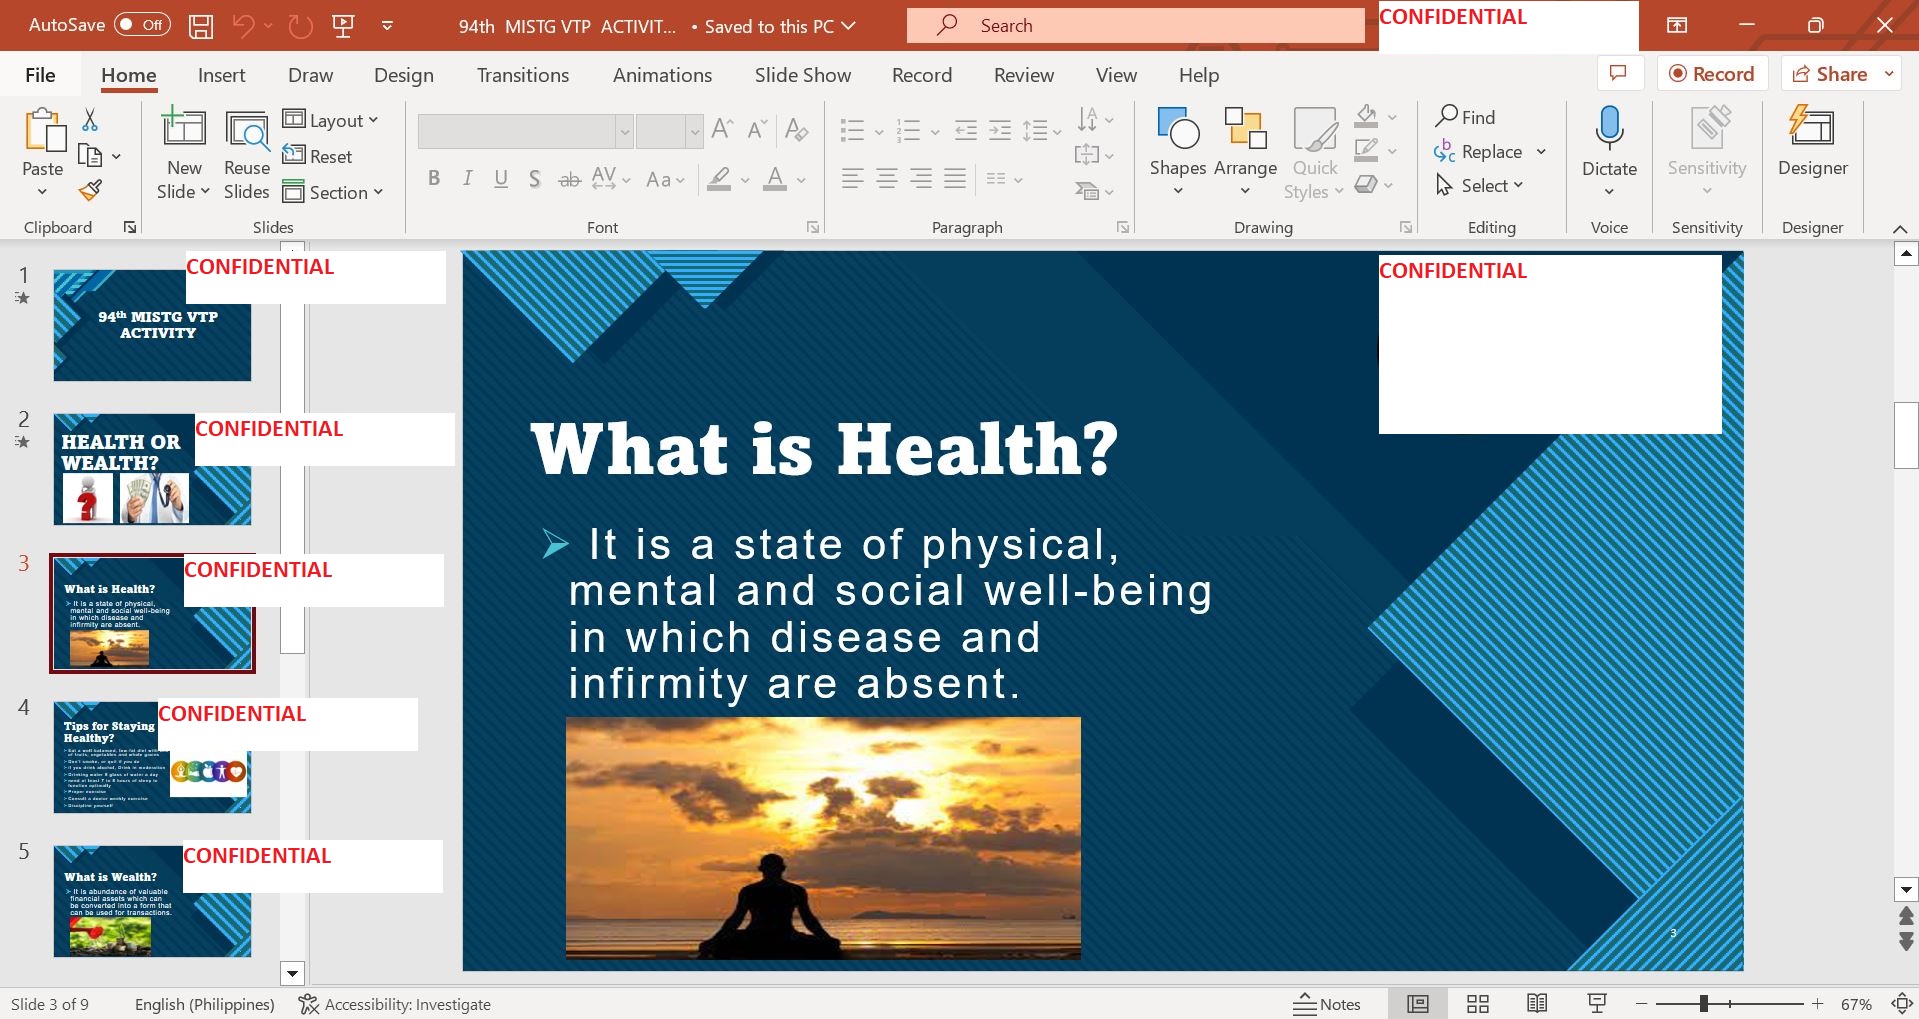
Task: Click the Search box in title bar
Action: tap(1136, 26)
